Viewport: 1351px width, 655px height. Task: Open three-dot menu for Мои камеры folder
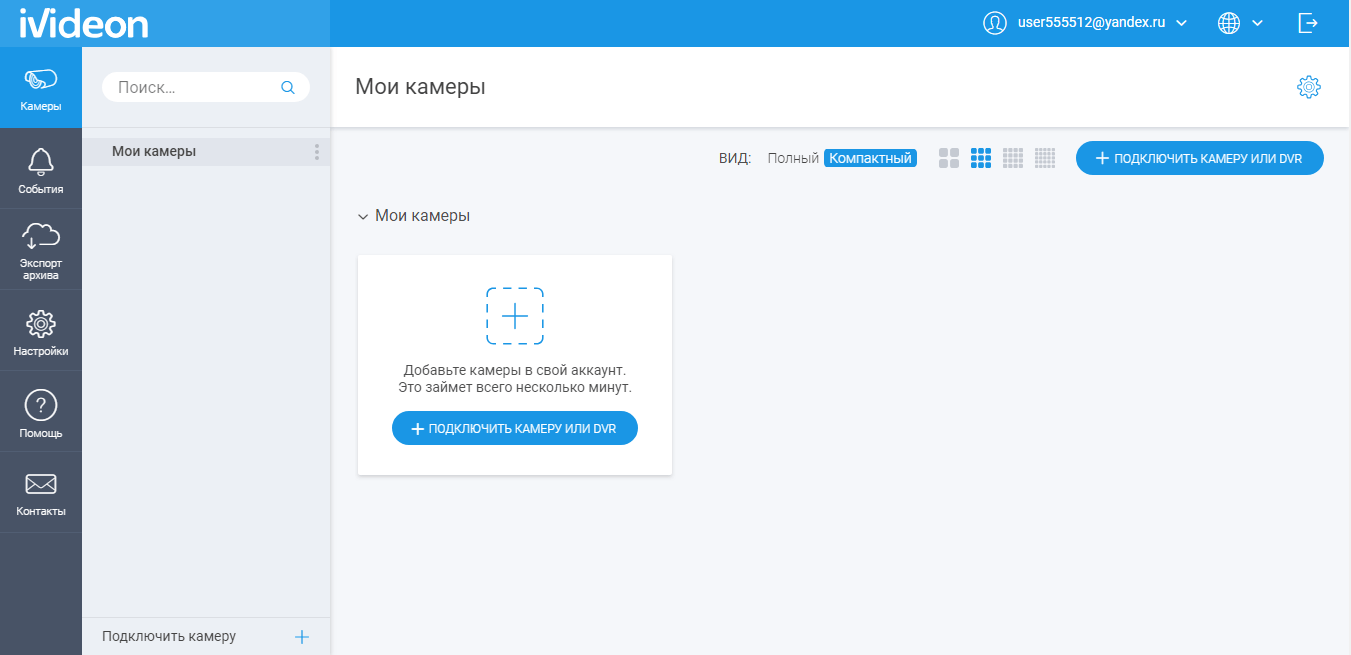317,152
